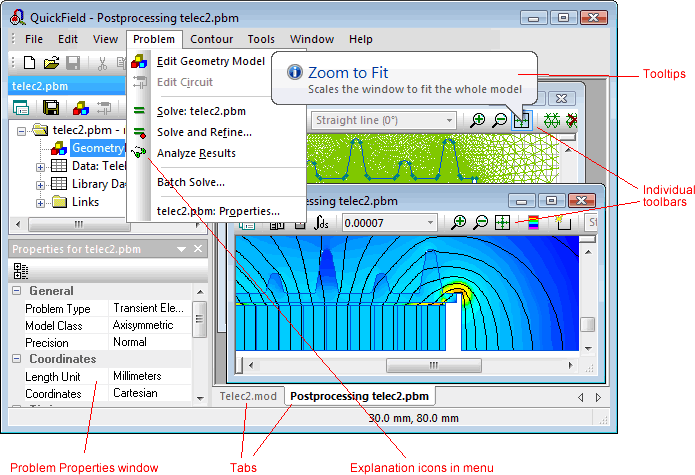695x475 pixels.
Task: Open the Contour menu
Action: [211, 39]
